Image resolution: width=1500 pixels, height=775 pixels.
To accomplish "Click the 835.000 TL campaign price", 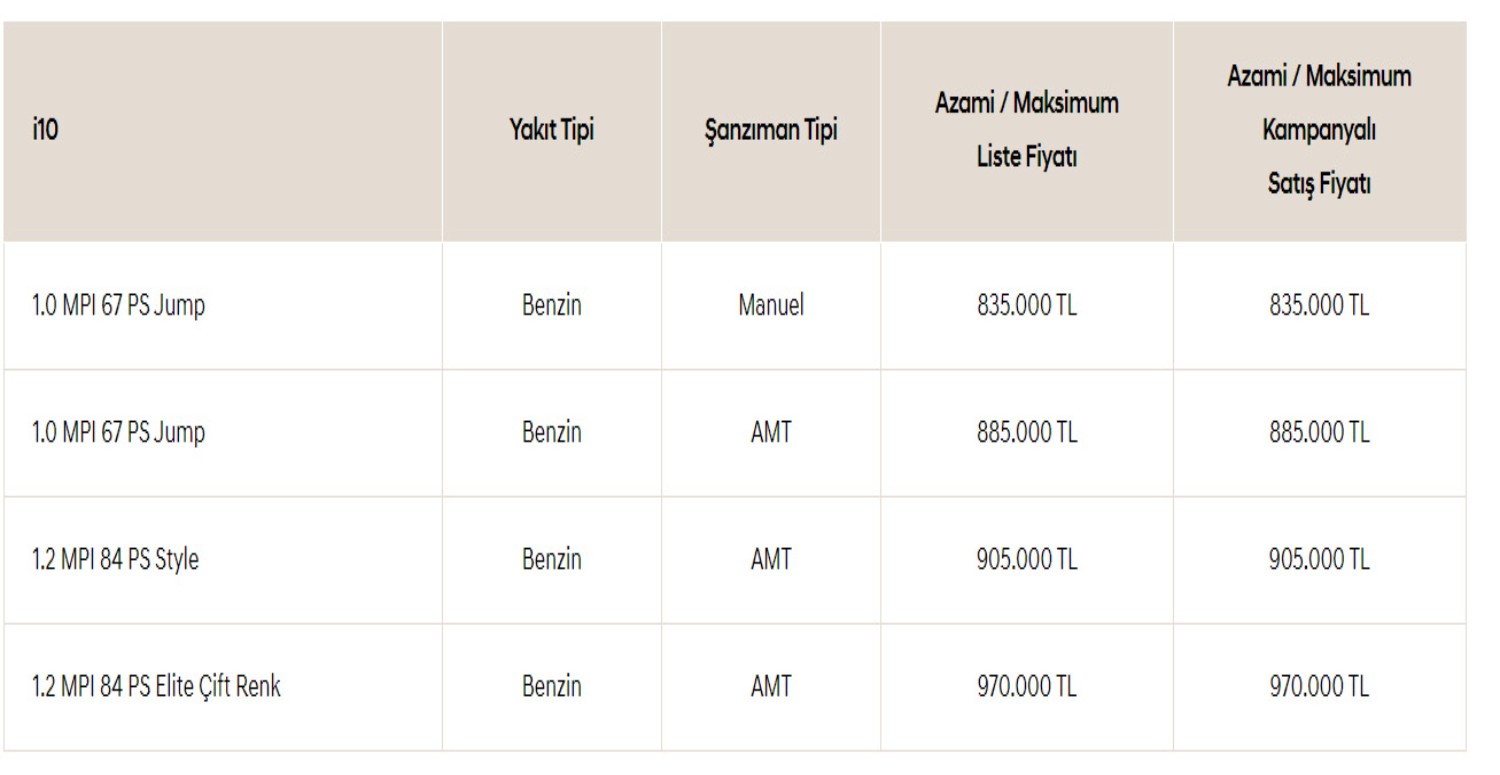I will click(1319, 305).
